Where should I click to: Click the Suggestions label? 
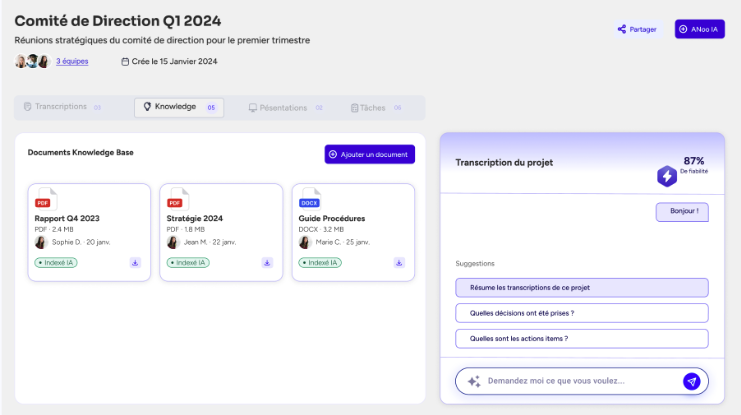point(475,264)
